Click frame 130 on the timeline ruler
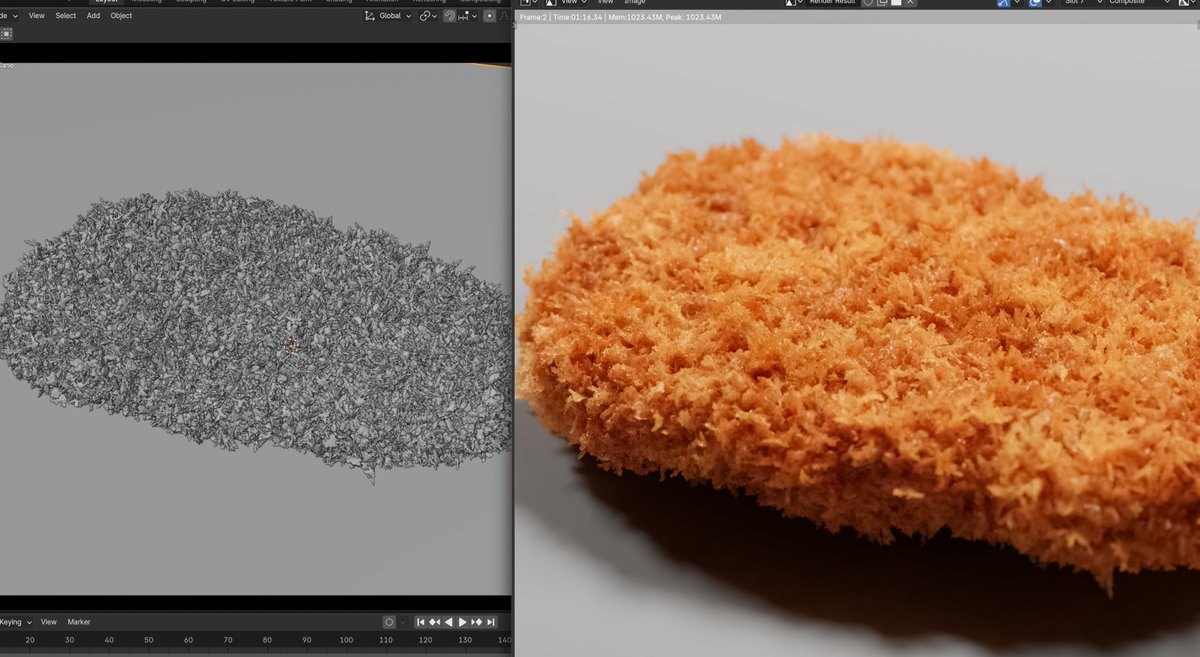The height and width of the screenshot is (657, 1200). (465, 640)
